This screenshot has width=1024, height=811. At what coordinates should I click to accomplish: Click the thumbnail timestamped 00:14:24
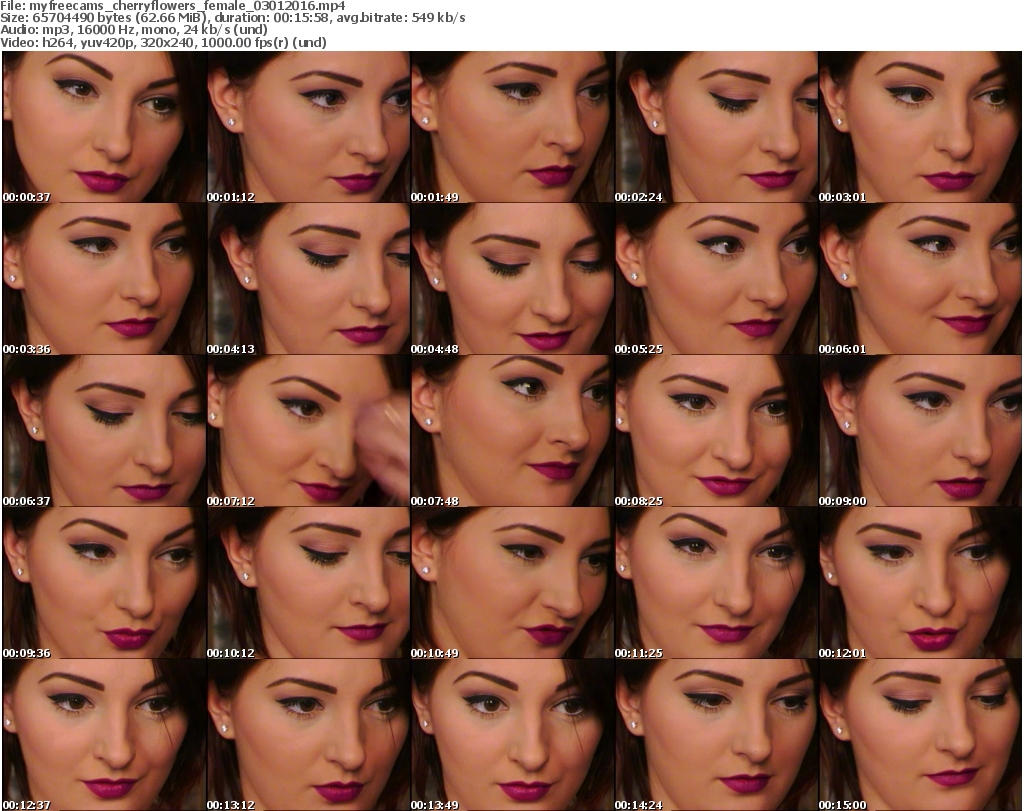point(716,735)
